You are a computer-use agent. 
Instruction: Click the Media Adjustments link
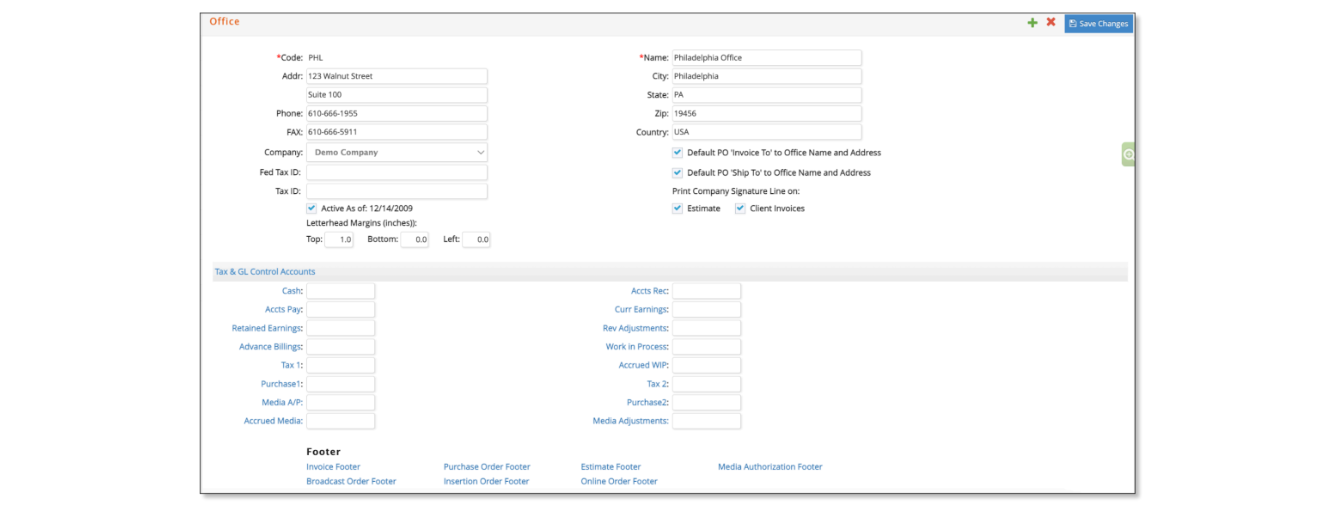[631, 421]
